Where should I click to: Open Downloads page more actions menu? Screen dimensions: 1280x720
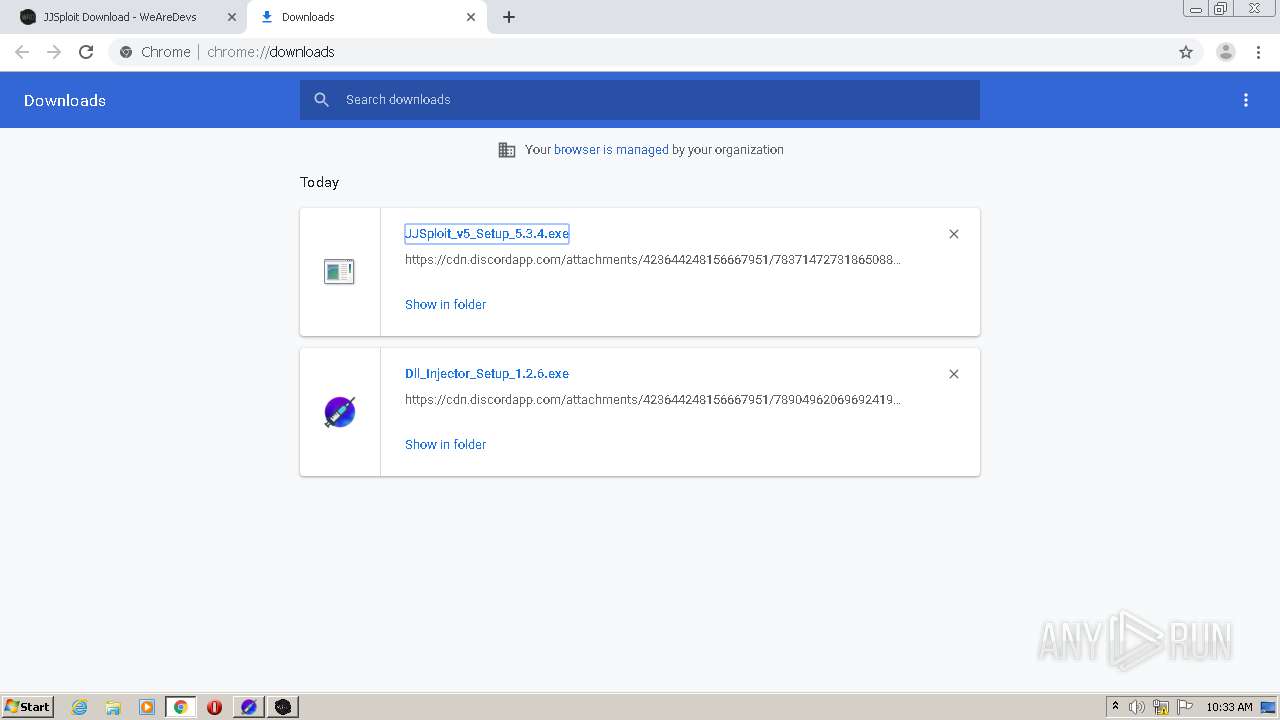pos(1246,100)
